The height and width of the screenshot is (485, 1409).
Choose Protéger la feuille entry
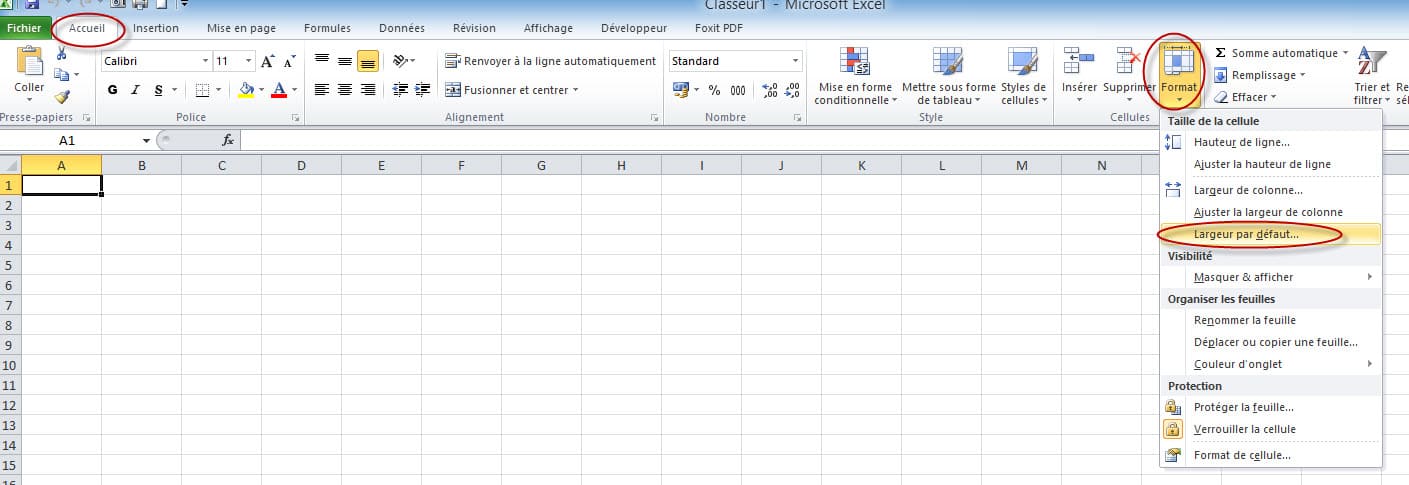pyautogui.click(x=1272, y=407)
